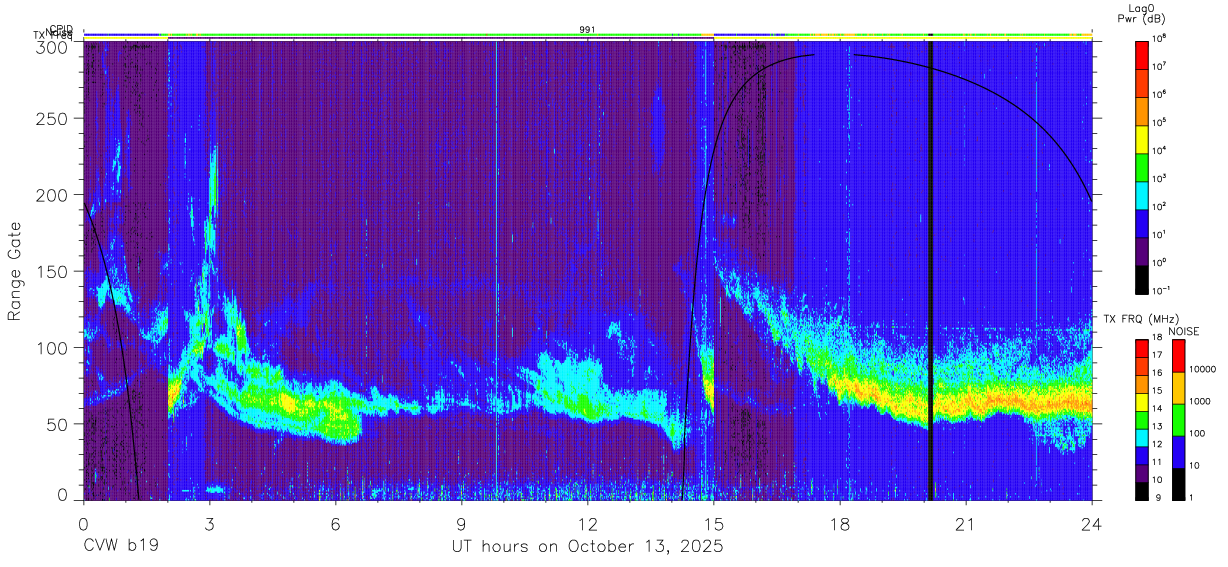Click the blue segment of the NOISE colorbar
Viewport: 1228px width, 567px height.
(1179, 452)
